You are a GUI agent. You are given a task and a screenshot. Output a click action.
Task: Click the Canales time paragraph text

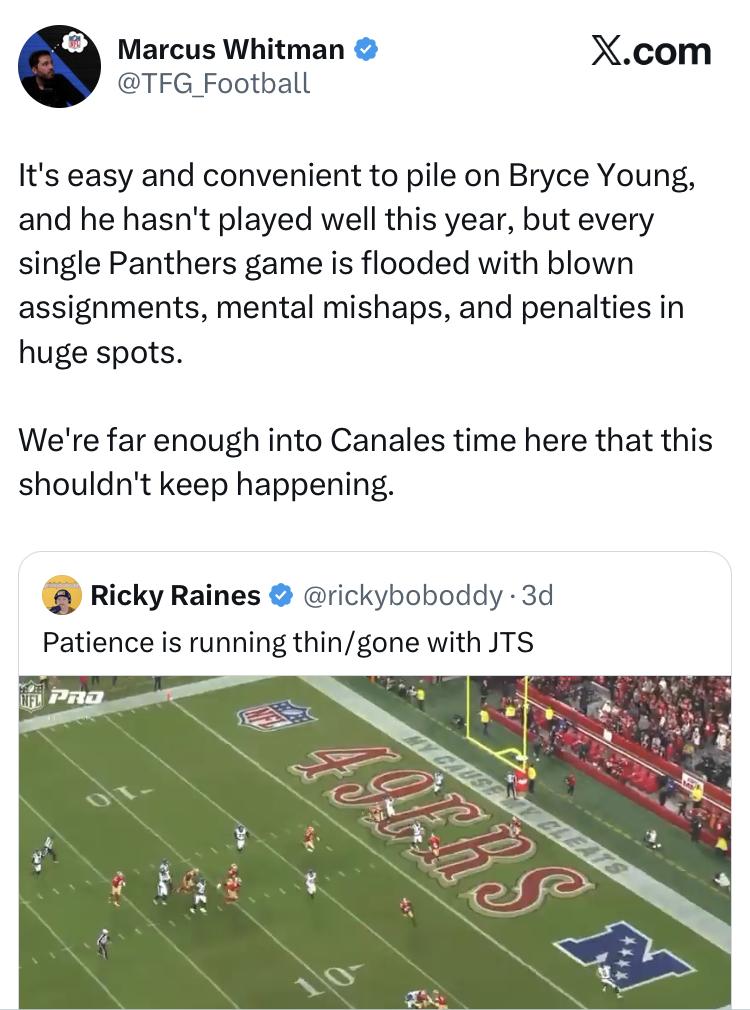click(365, 461)
